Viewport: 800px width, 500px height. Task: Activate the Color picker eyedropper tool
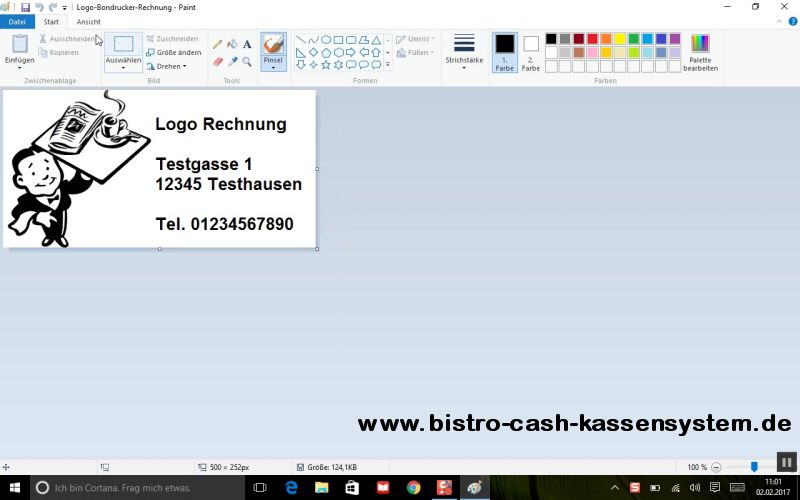(x=232, y=61)
